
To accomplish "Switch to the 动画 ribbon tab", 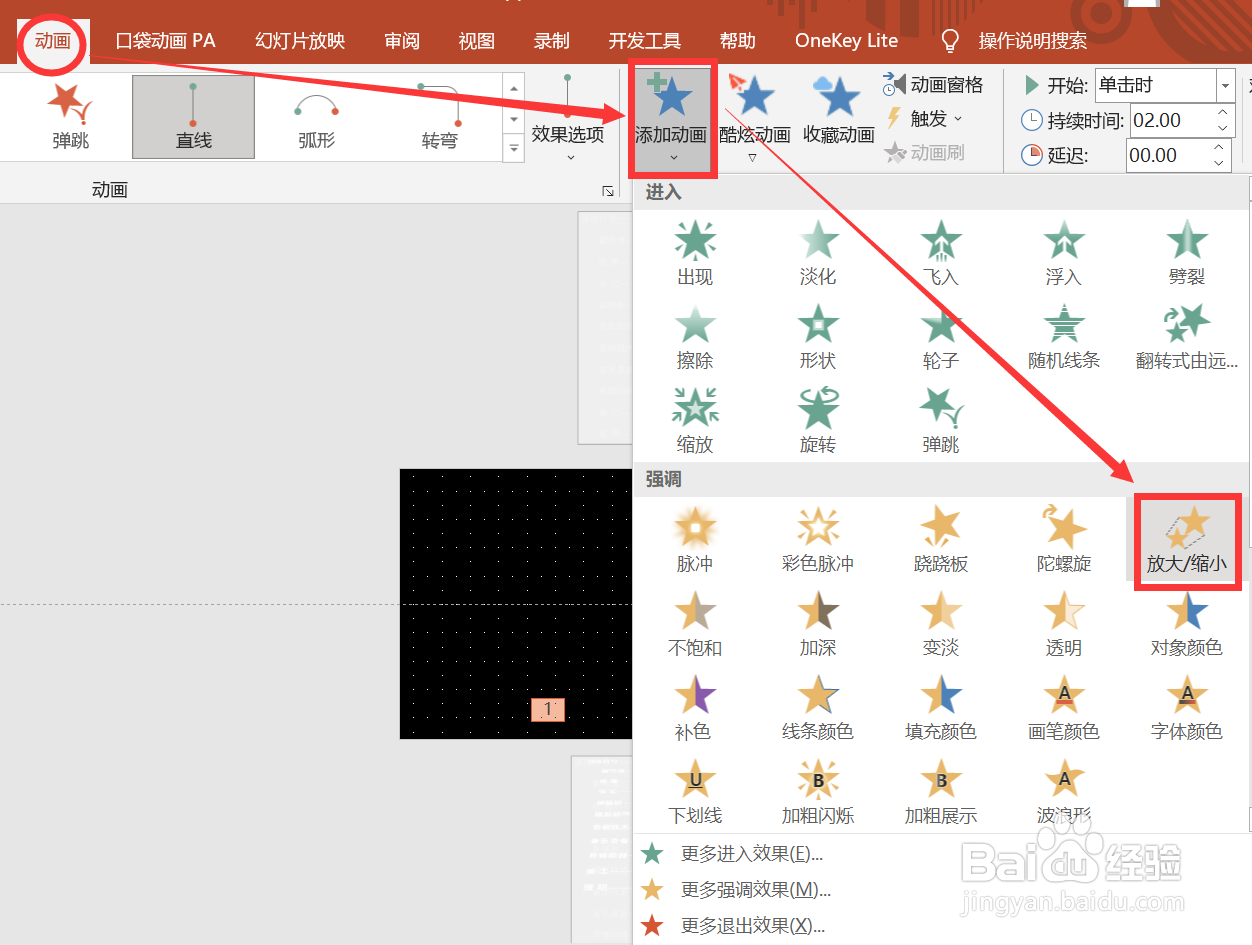I will coord(53,41).
